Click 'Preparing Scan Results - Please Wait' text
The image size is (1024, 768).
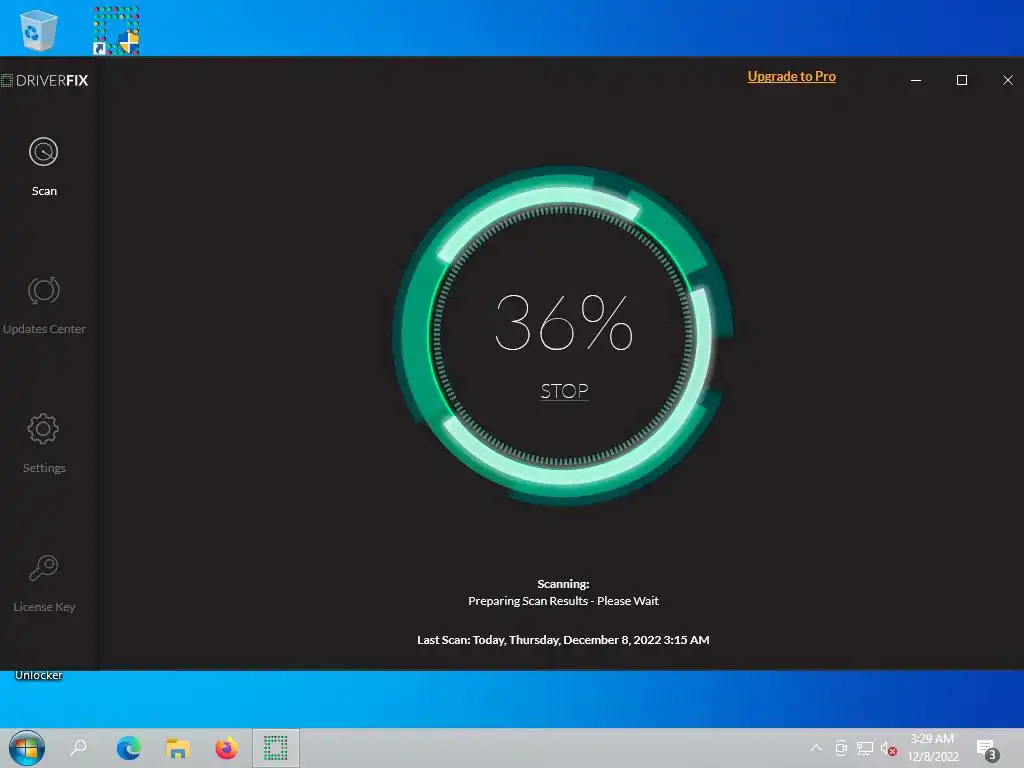pyautogui.click(x=563, y=601)
